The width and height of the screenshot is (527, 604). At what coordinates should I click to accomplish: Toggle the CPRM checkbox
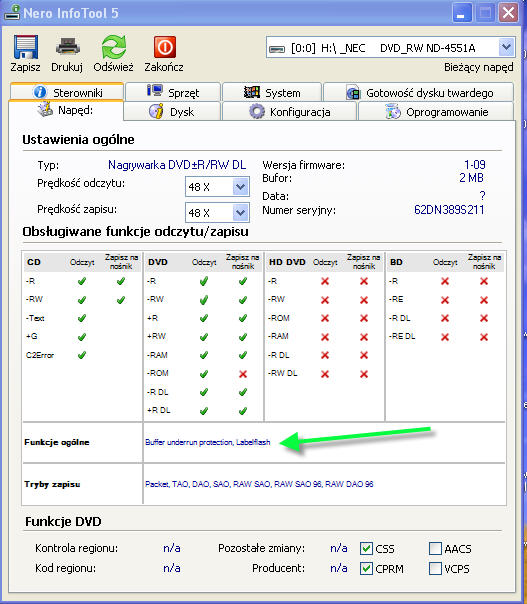coord(366,569)
